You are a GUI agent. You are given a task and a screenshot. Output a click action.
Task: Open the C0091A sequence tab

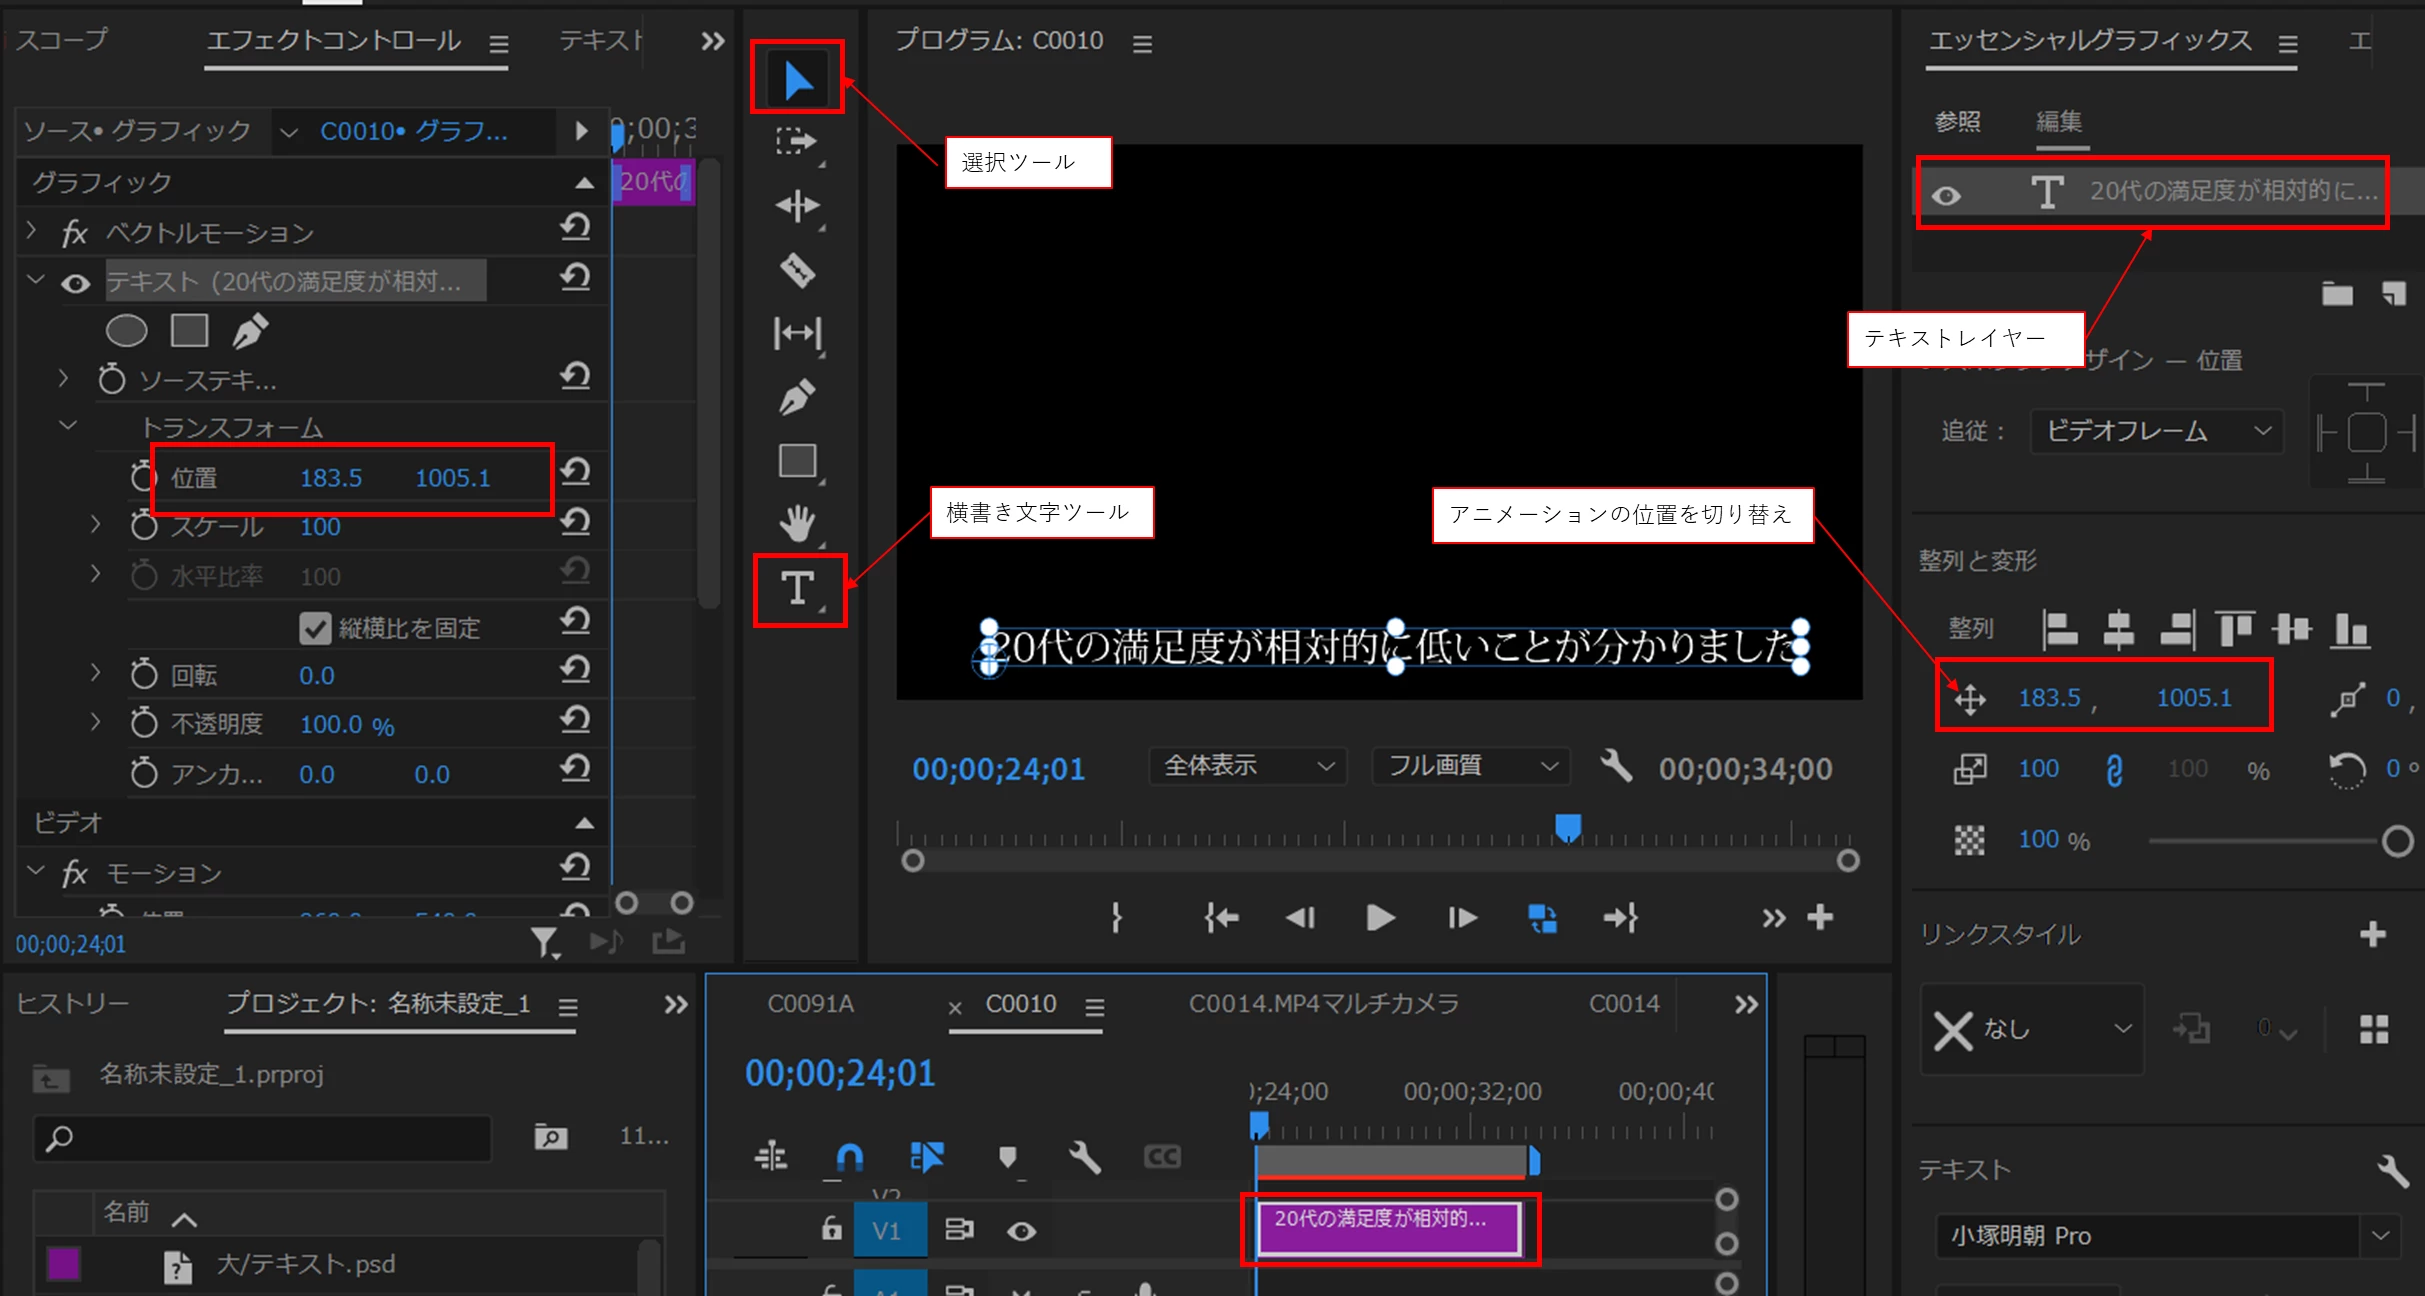point(810,1004)
